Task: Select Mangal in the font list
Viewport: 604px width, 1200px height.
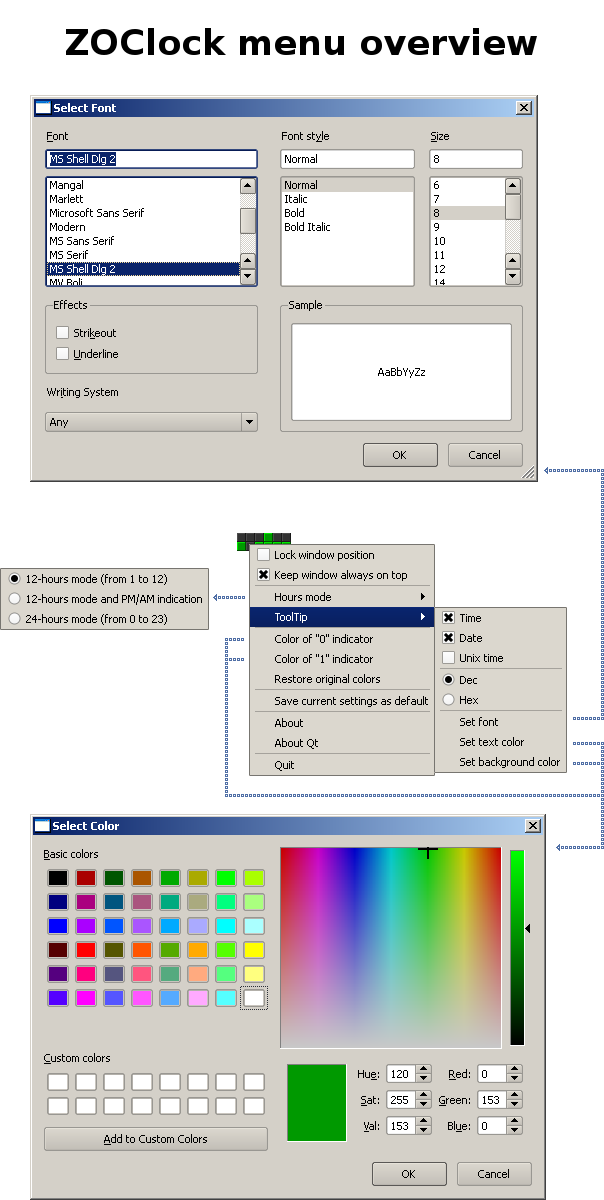Action: pyautogui.click(x=143, y=185)
